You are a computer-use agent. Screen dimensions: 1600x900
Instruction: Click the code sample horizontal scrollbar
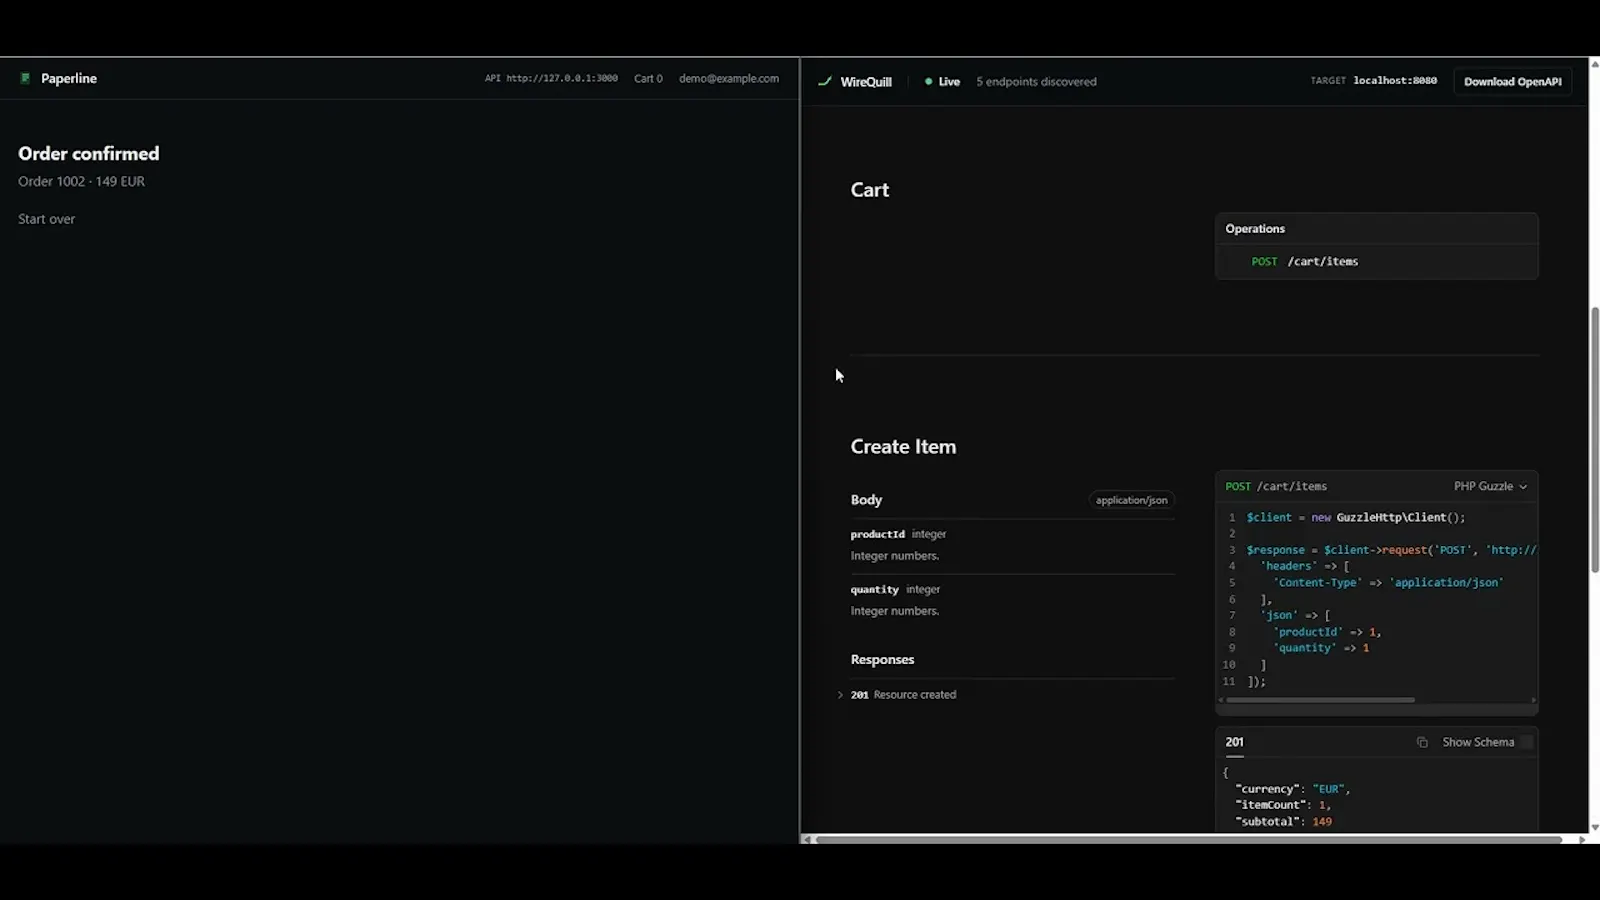[x=1320, y=700]
